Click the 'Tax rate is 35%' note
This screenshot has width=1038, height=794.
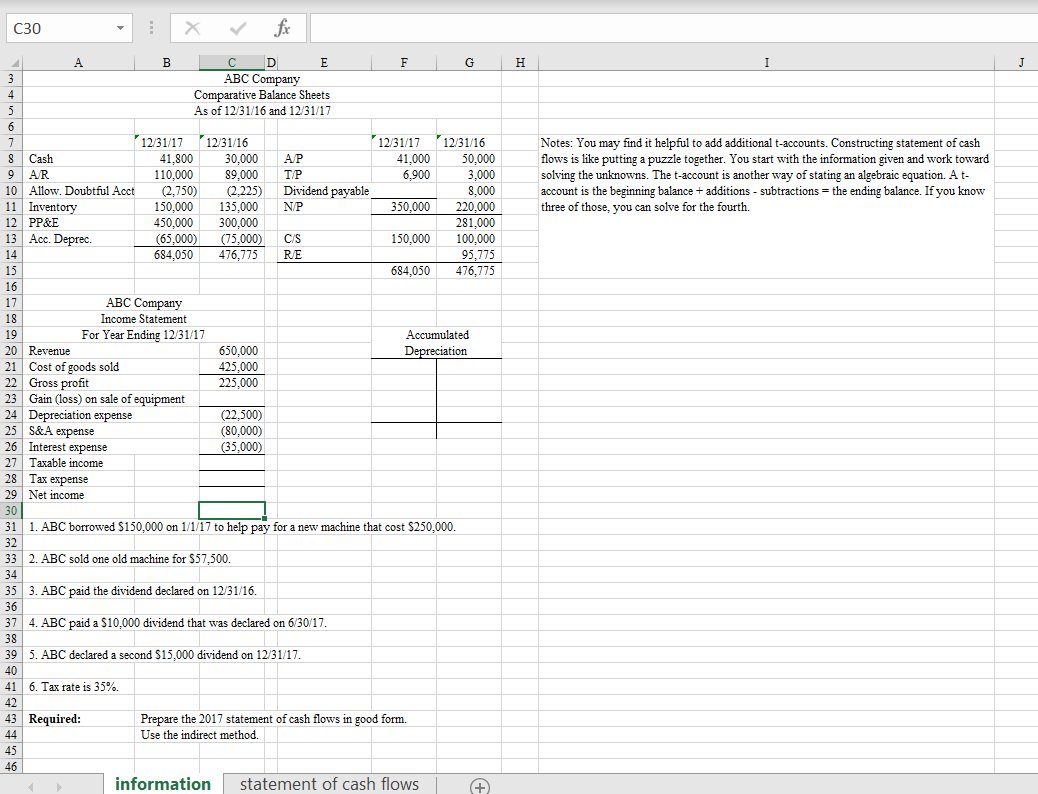[x=73, y=687]
